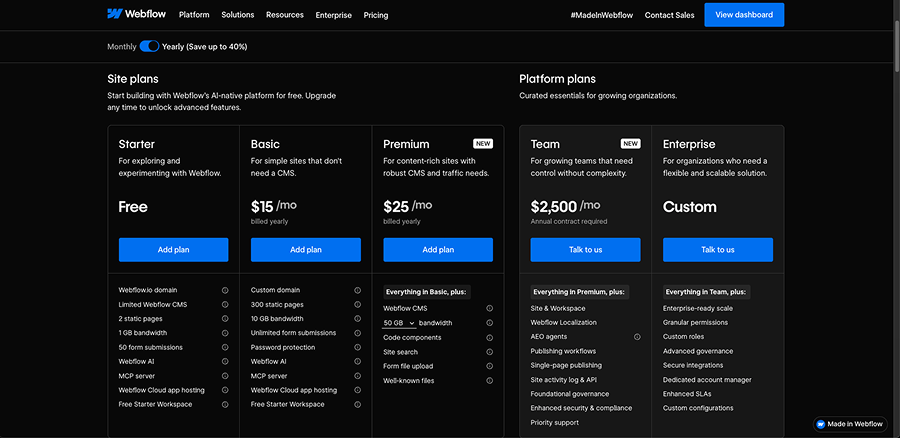Click Talk to us for Enterprise plan
The width and height of the screenshot is (900, 438).
click(x=718, y=250)
